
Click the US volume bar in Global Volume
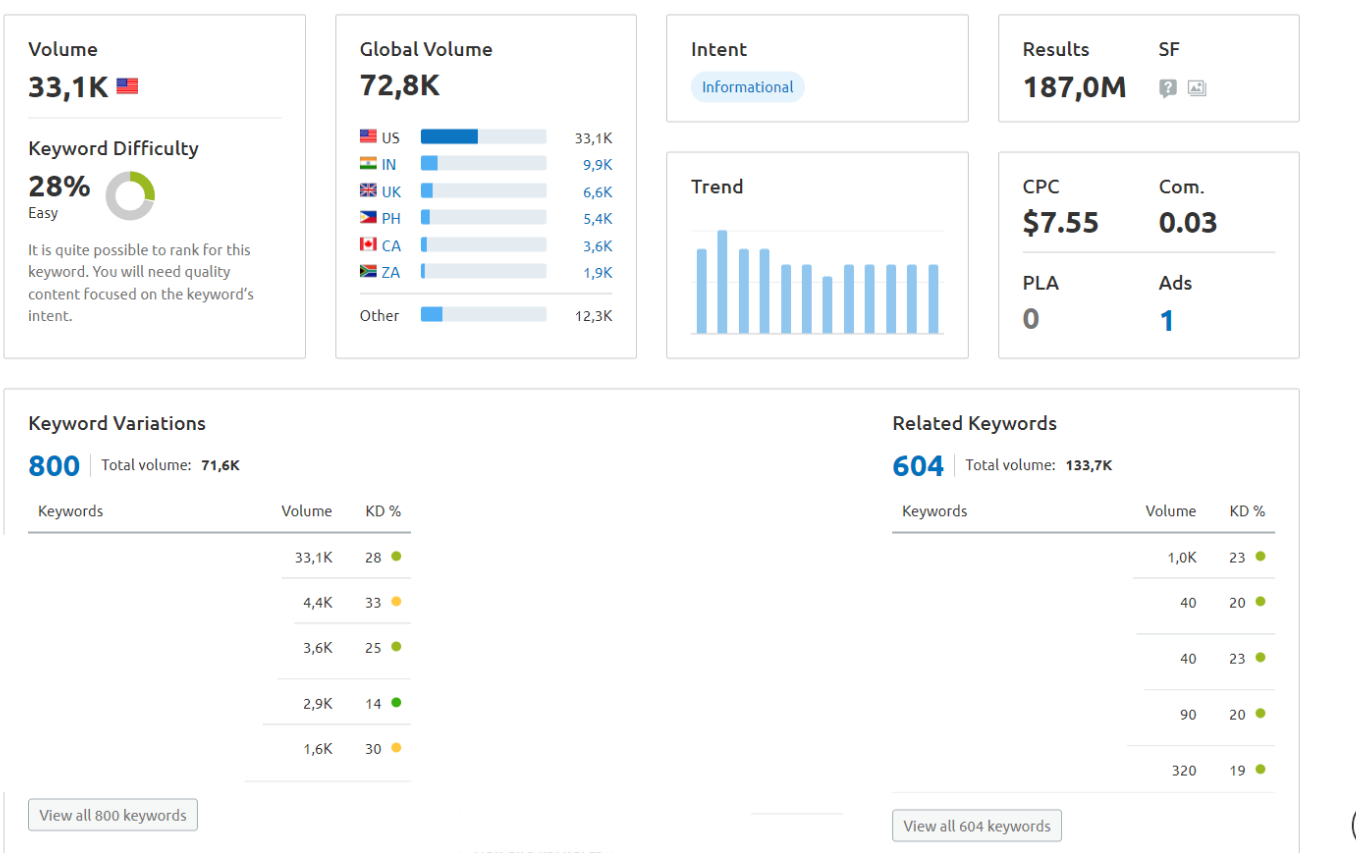click(484, 137)
